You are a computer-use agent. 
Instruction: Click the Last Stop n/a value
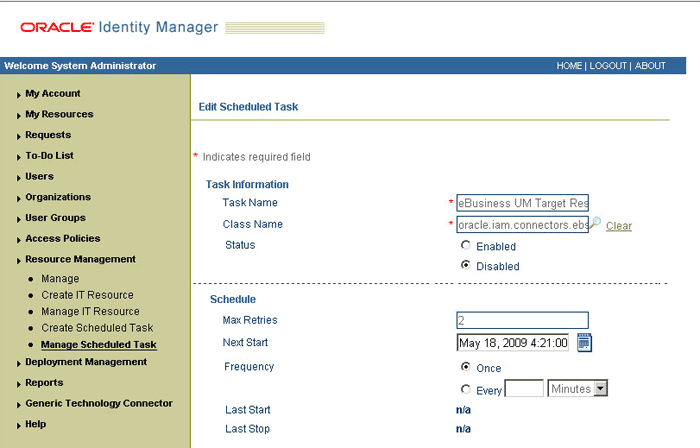point(463,429)
